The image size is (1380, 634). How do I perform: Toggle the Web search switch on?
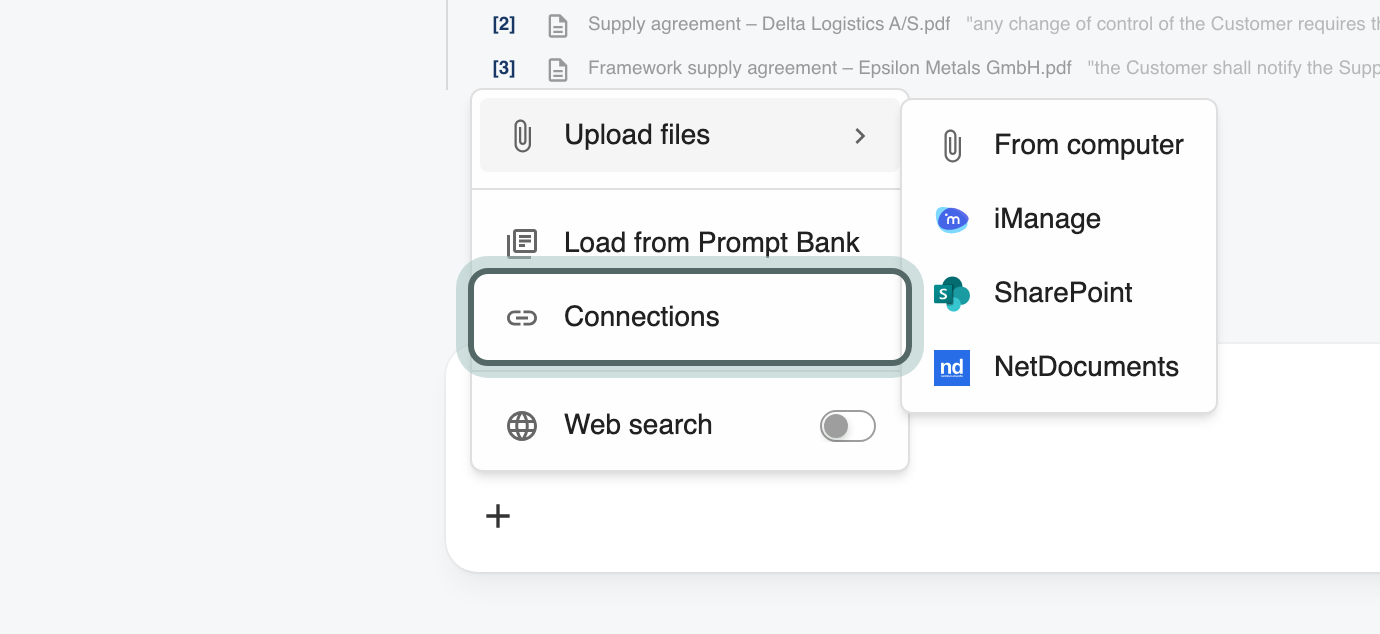[848, 426]
